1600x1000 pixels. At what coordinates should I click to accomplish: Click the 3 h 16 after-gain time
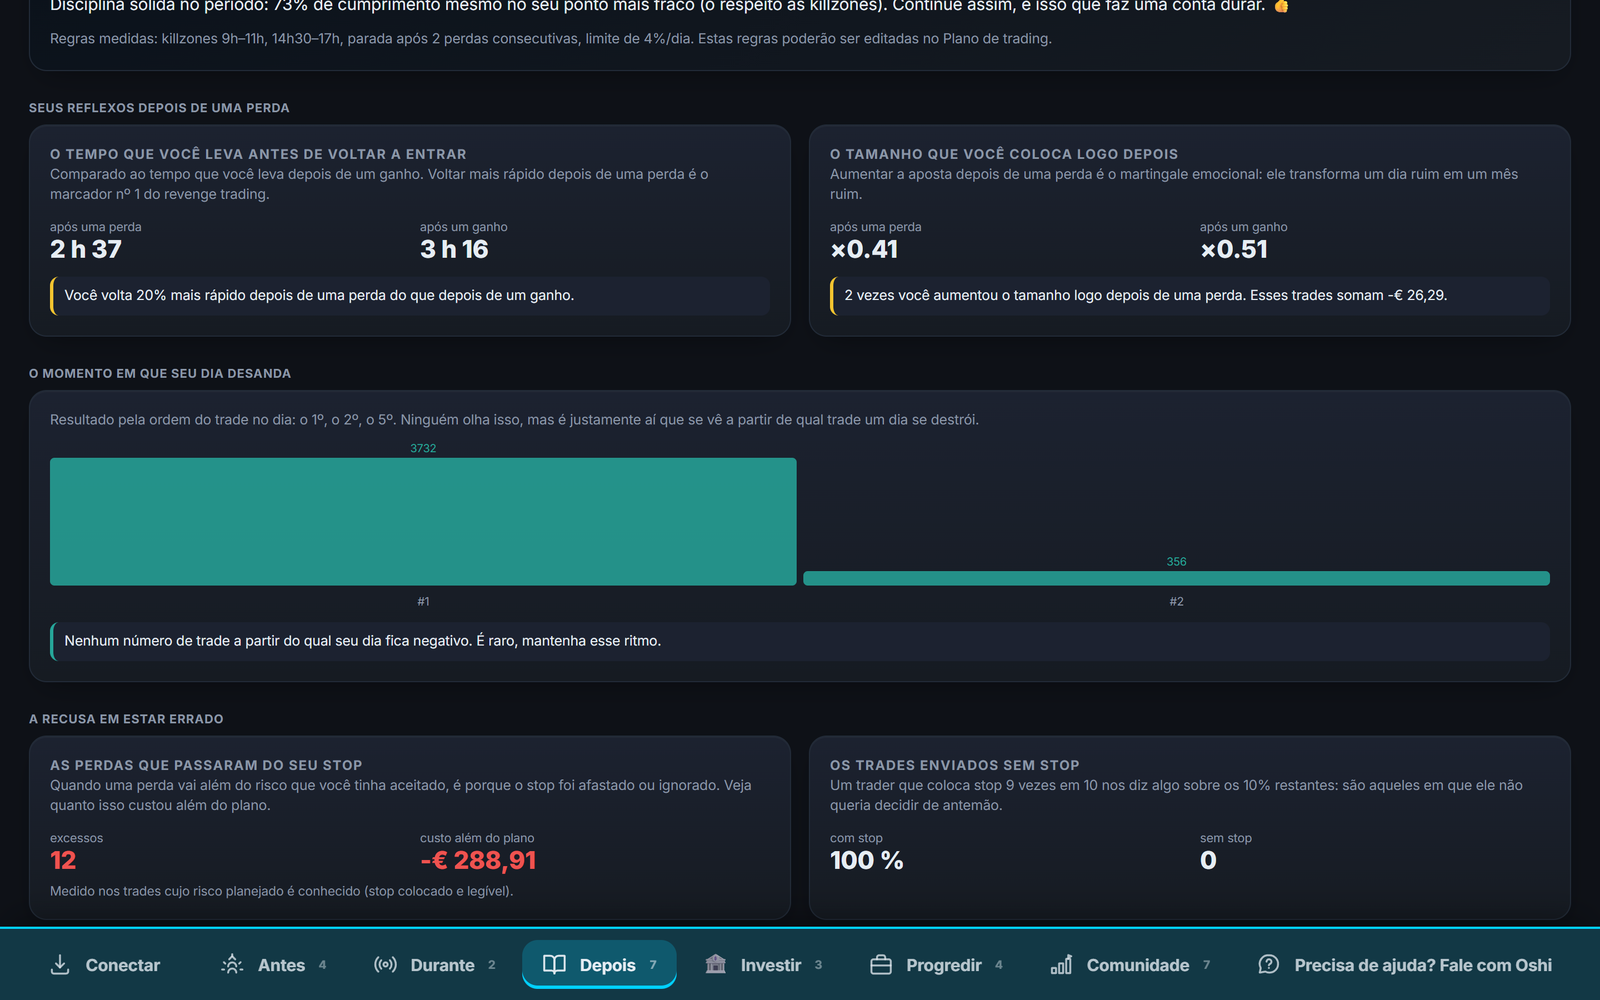(x=454, y=249)
